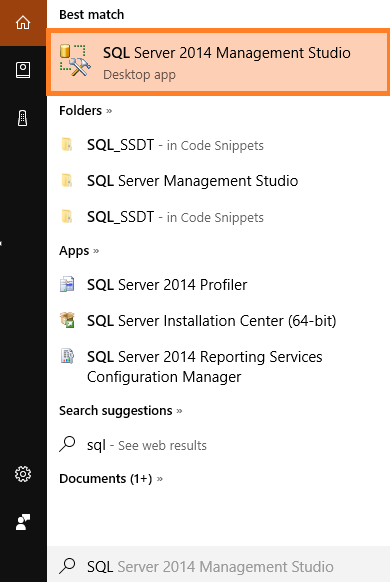Open the SQL Server Management Studio folder result
Screen dimensions: 390x582
(x=218, y=181)
